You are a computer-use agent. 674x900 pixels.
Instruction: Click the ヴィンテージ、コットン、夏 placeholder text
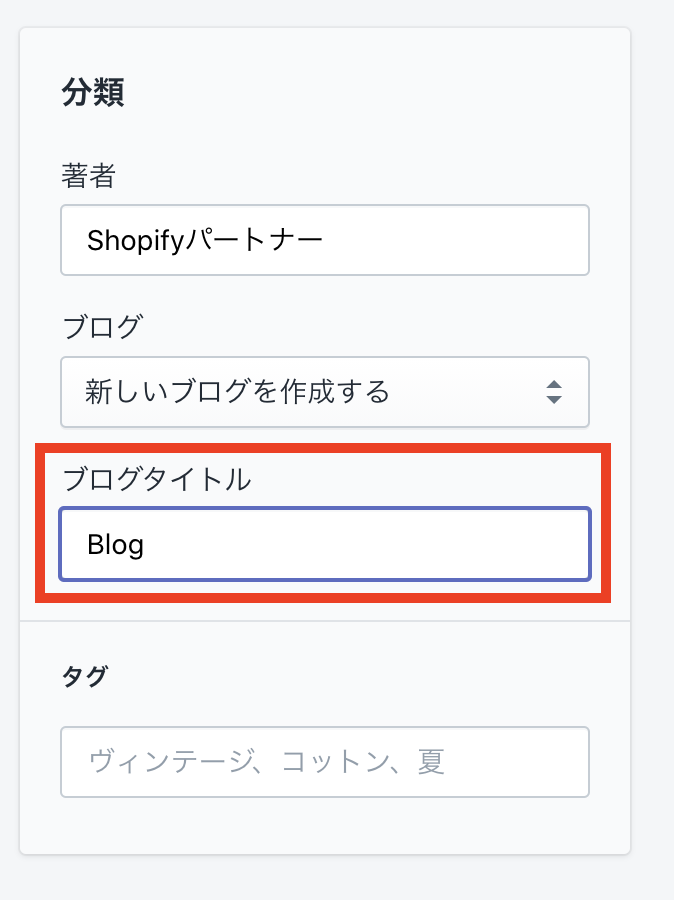(266, 762)
